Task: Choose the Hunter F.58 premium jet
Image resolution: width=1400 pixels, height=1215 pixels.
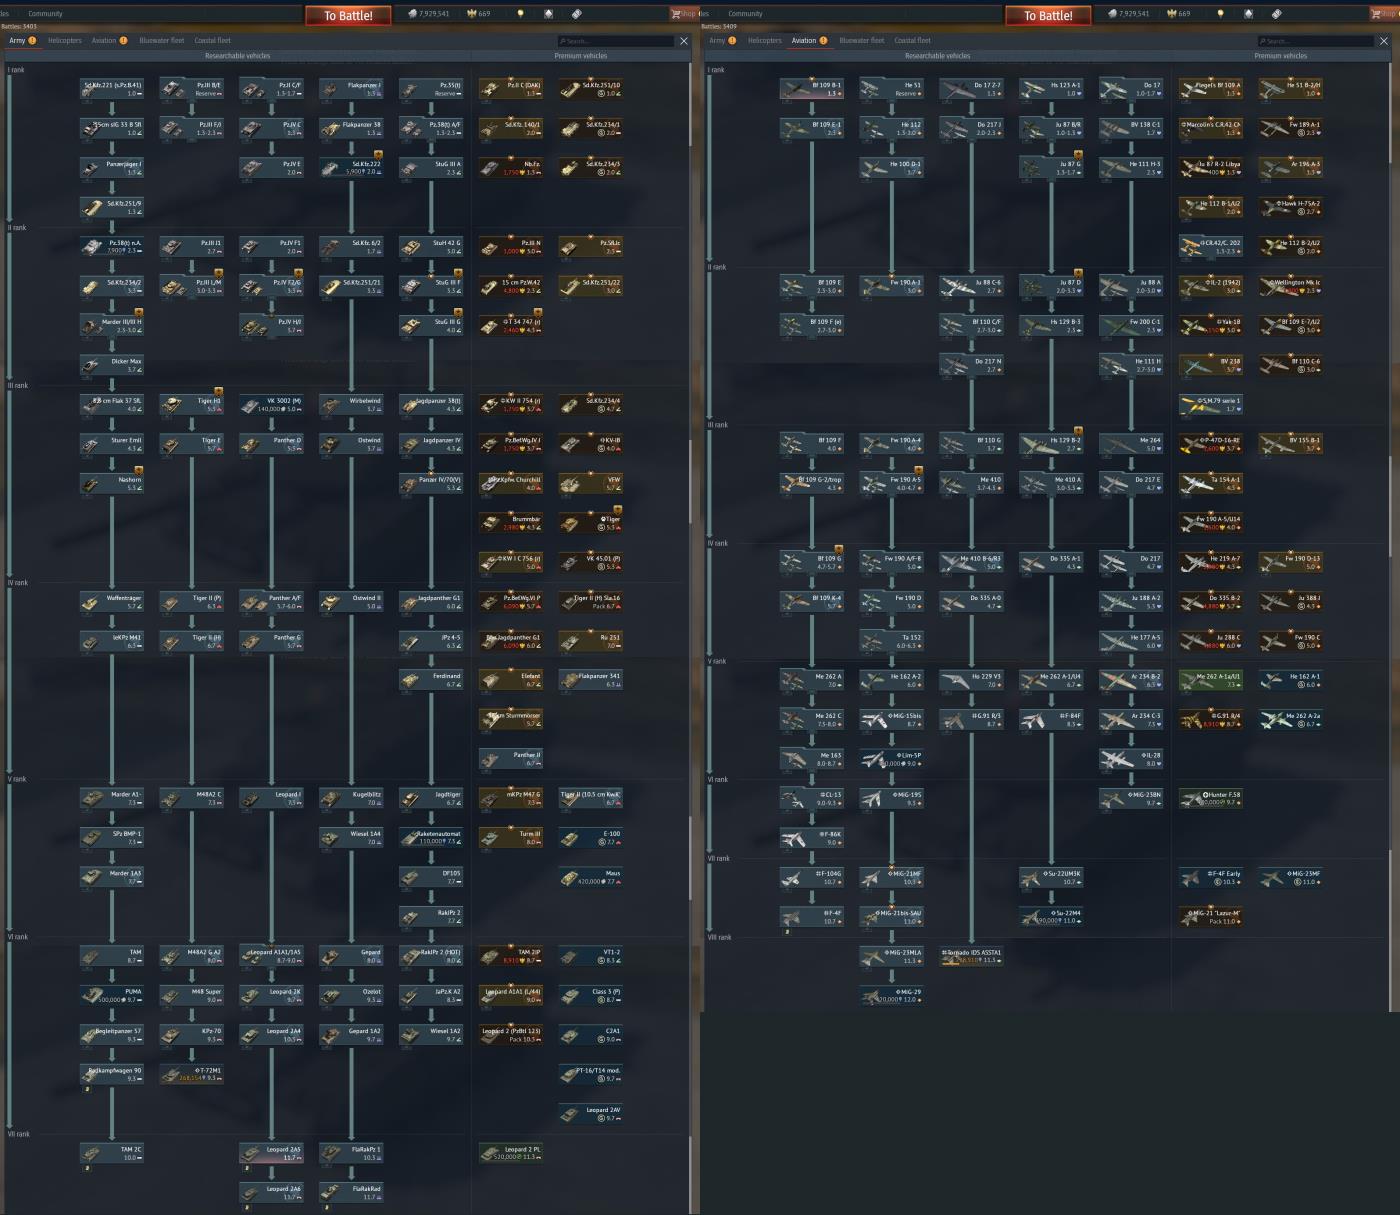Action: 1211,798
